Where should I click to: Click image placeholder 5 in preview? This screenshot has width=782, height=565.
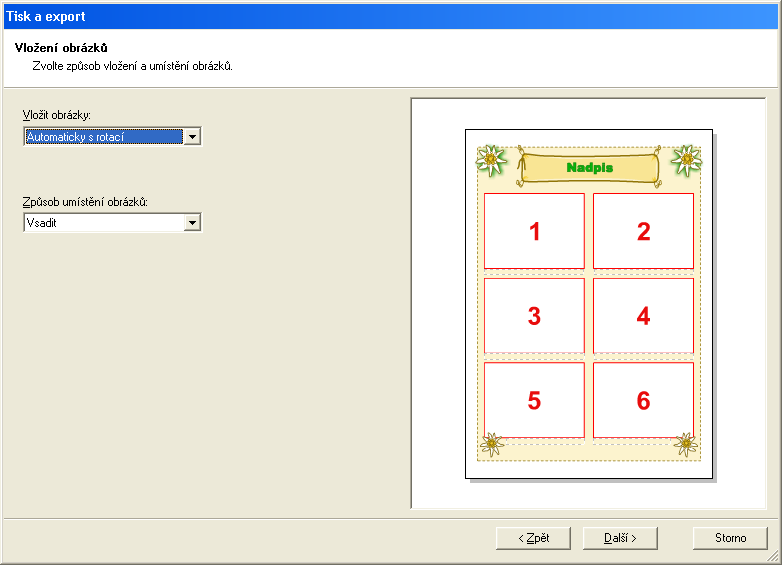tap(534, 400)
